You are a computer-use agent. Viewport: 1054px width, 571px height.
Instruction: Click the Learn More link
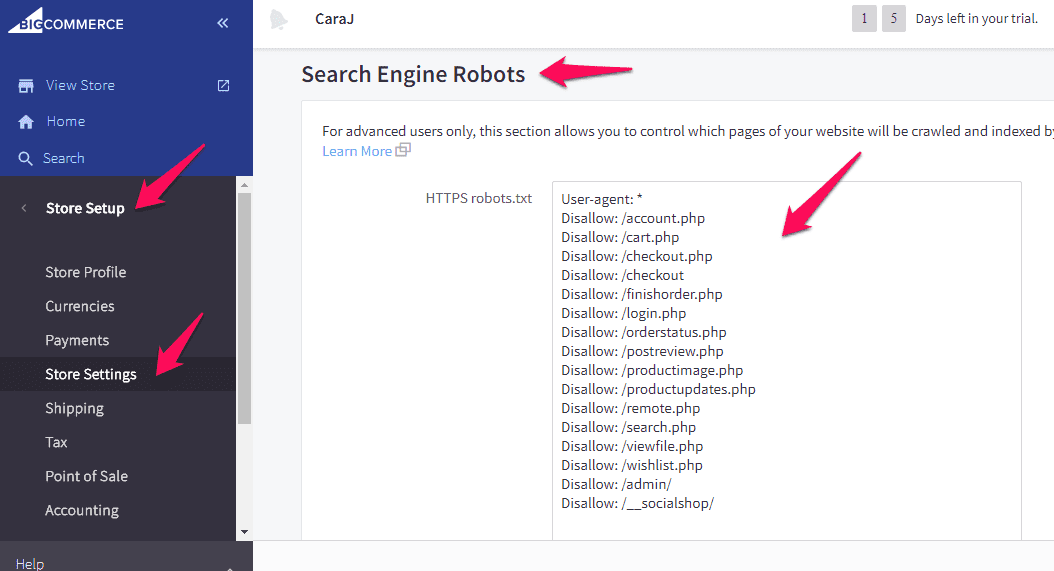pos(357,151)
